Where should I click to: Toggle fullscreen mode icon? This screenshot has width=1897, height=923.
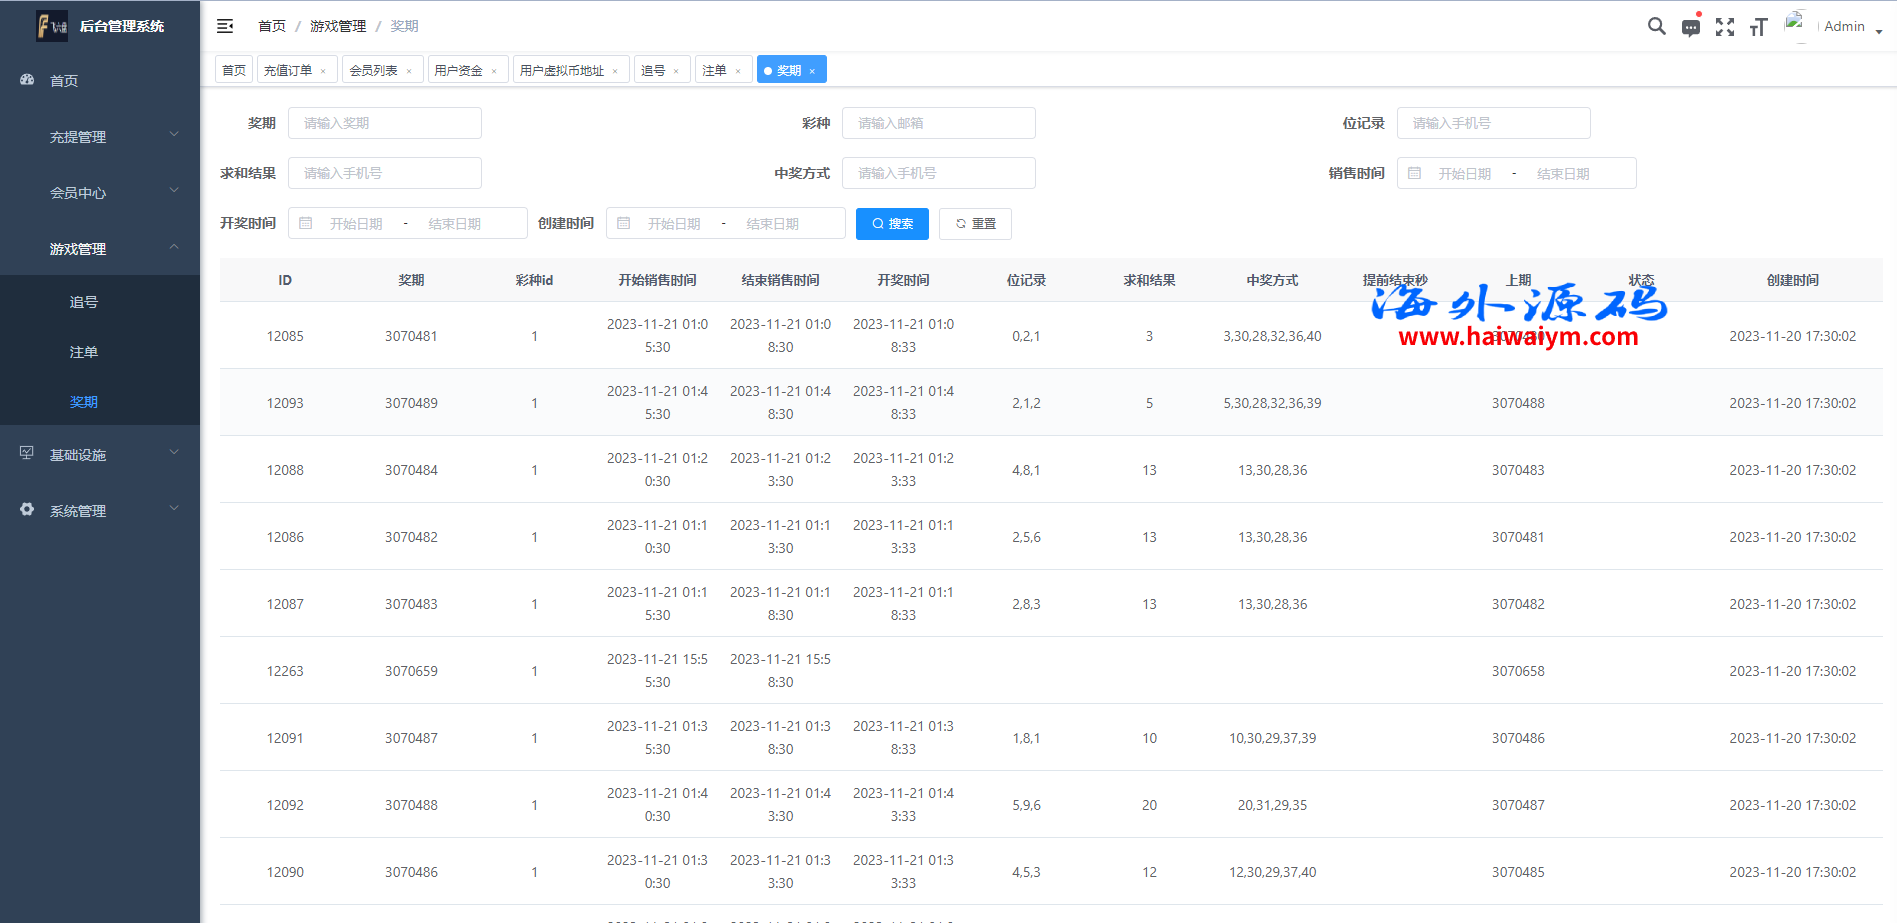click(1724, 27)
